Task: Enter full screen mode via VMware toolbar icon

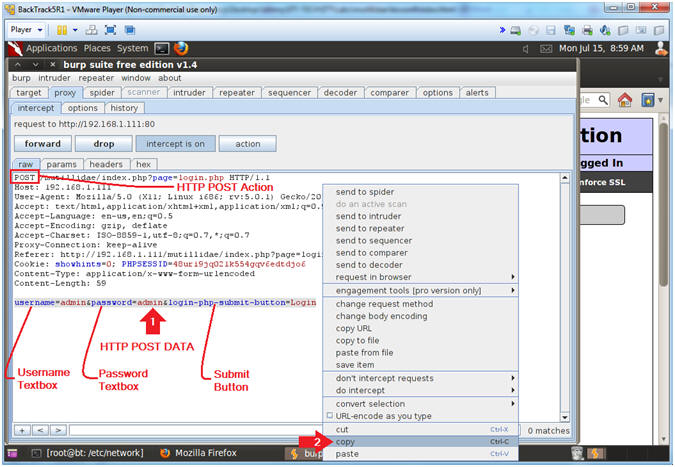Action: 111,30
